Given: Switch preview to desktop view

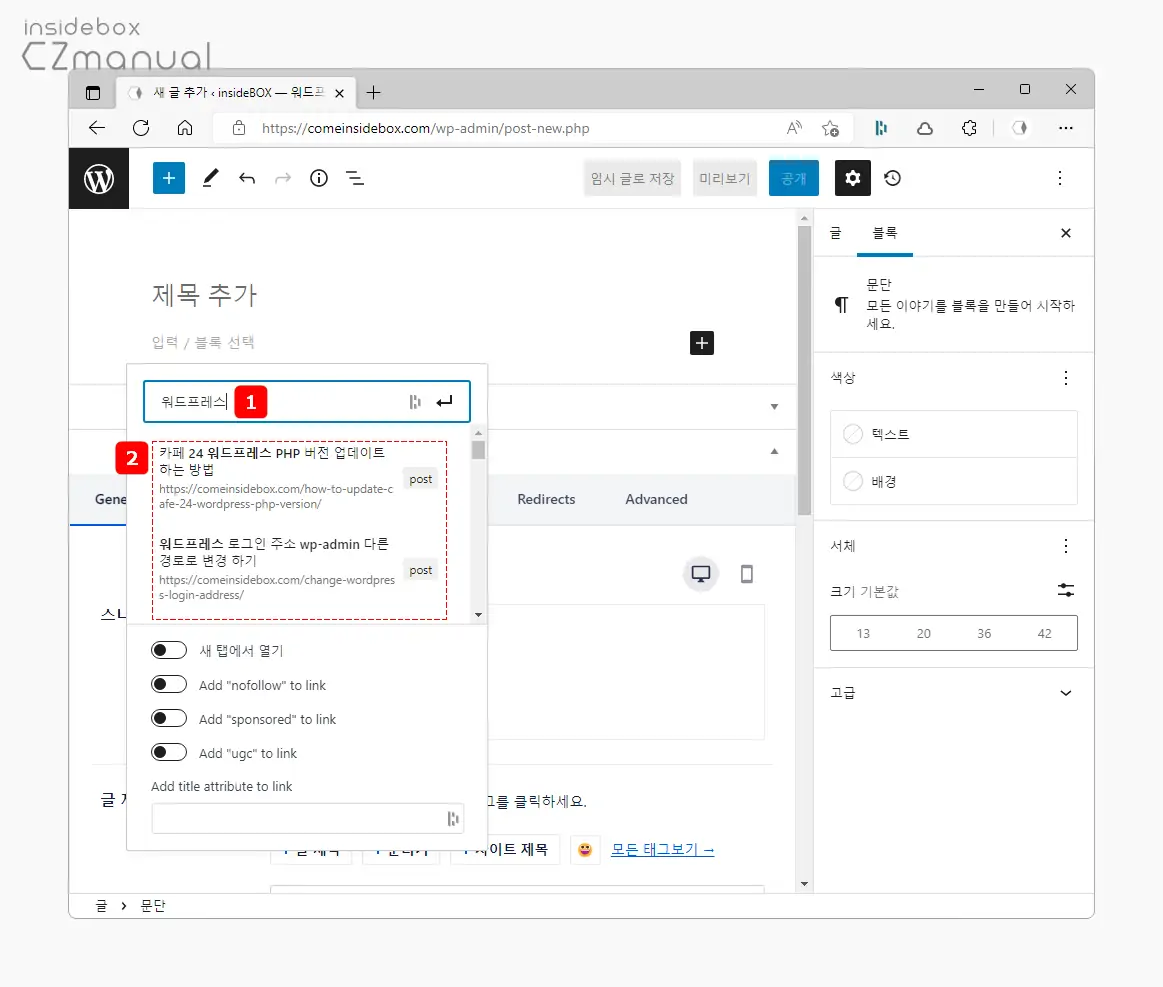Looking at the screenshot, I should pos(701,574).
